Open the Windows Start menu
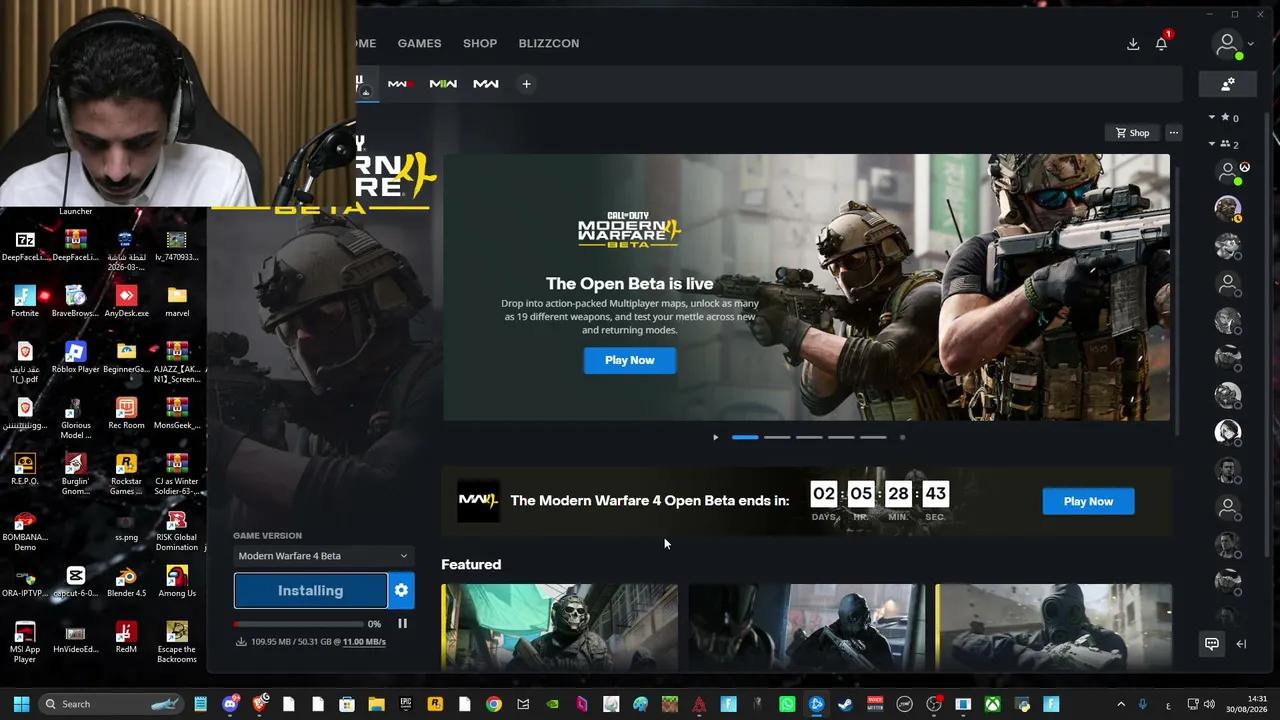 click(x=21, y=704)
